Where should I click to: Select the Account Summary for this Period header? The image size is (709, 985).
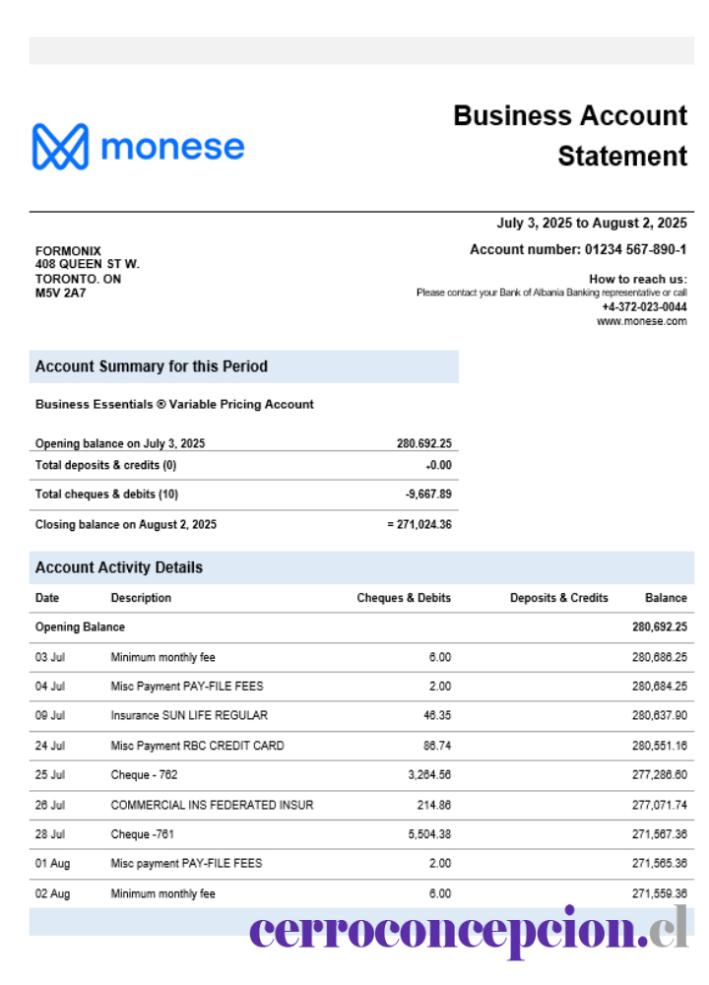pyautogui.click(x=244, y=366)
